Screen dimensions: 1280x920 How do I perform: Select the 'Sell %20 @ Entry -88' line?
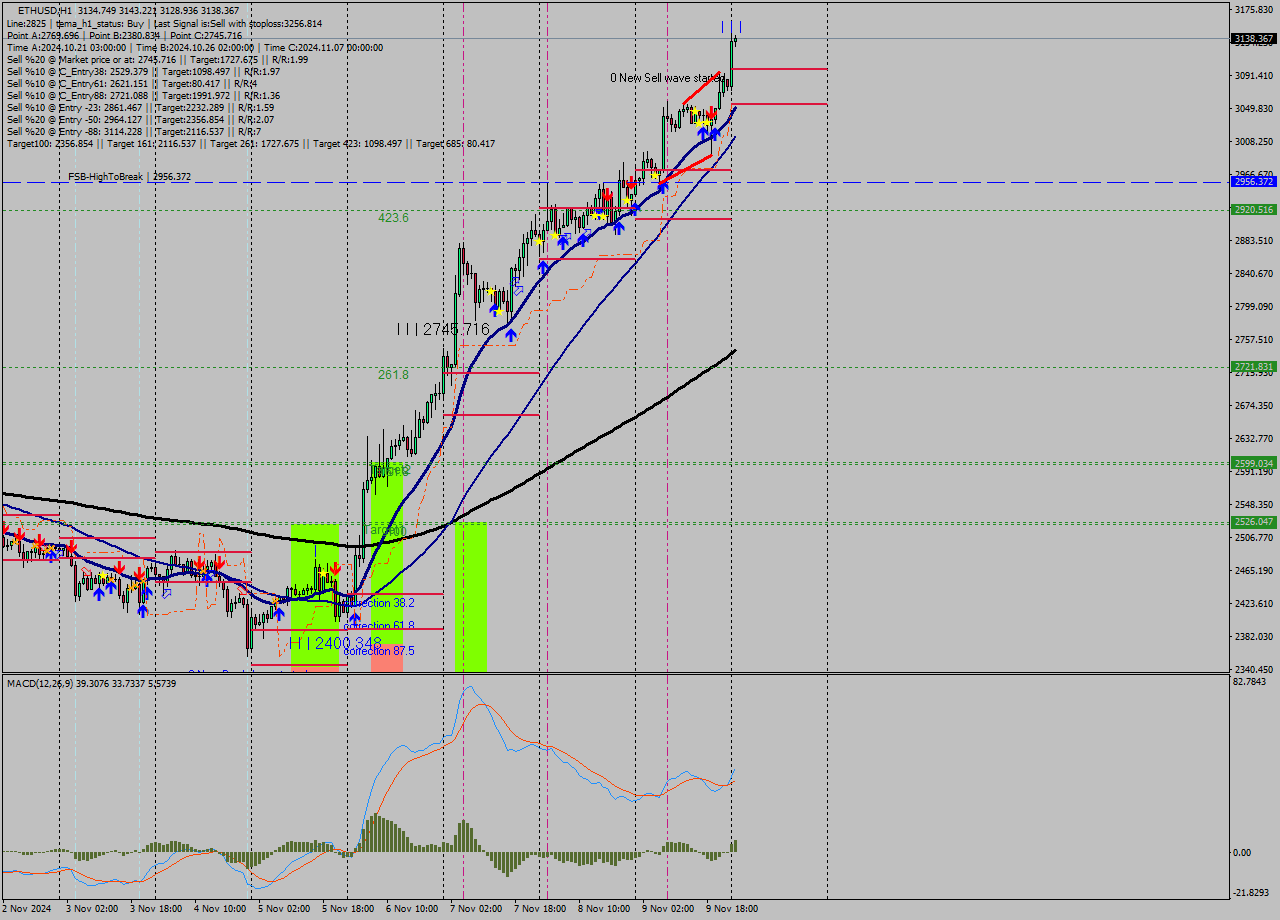tap(134, 132)
